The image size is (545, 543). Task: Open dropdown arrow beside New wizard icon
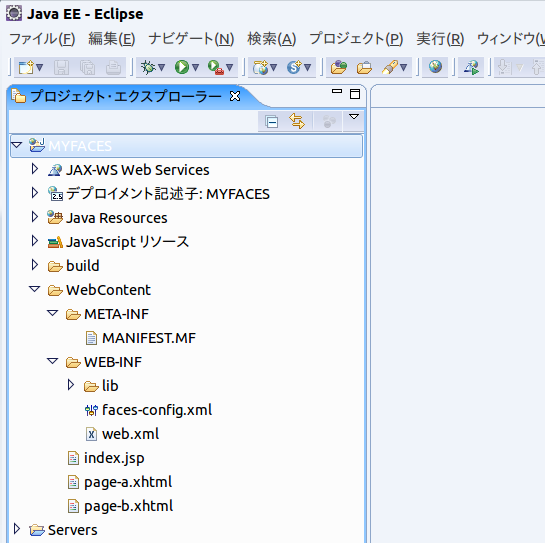[40, 67]
